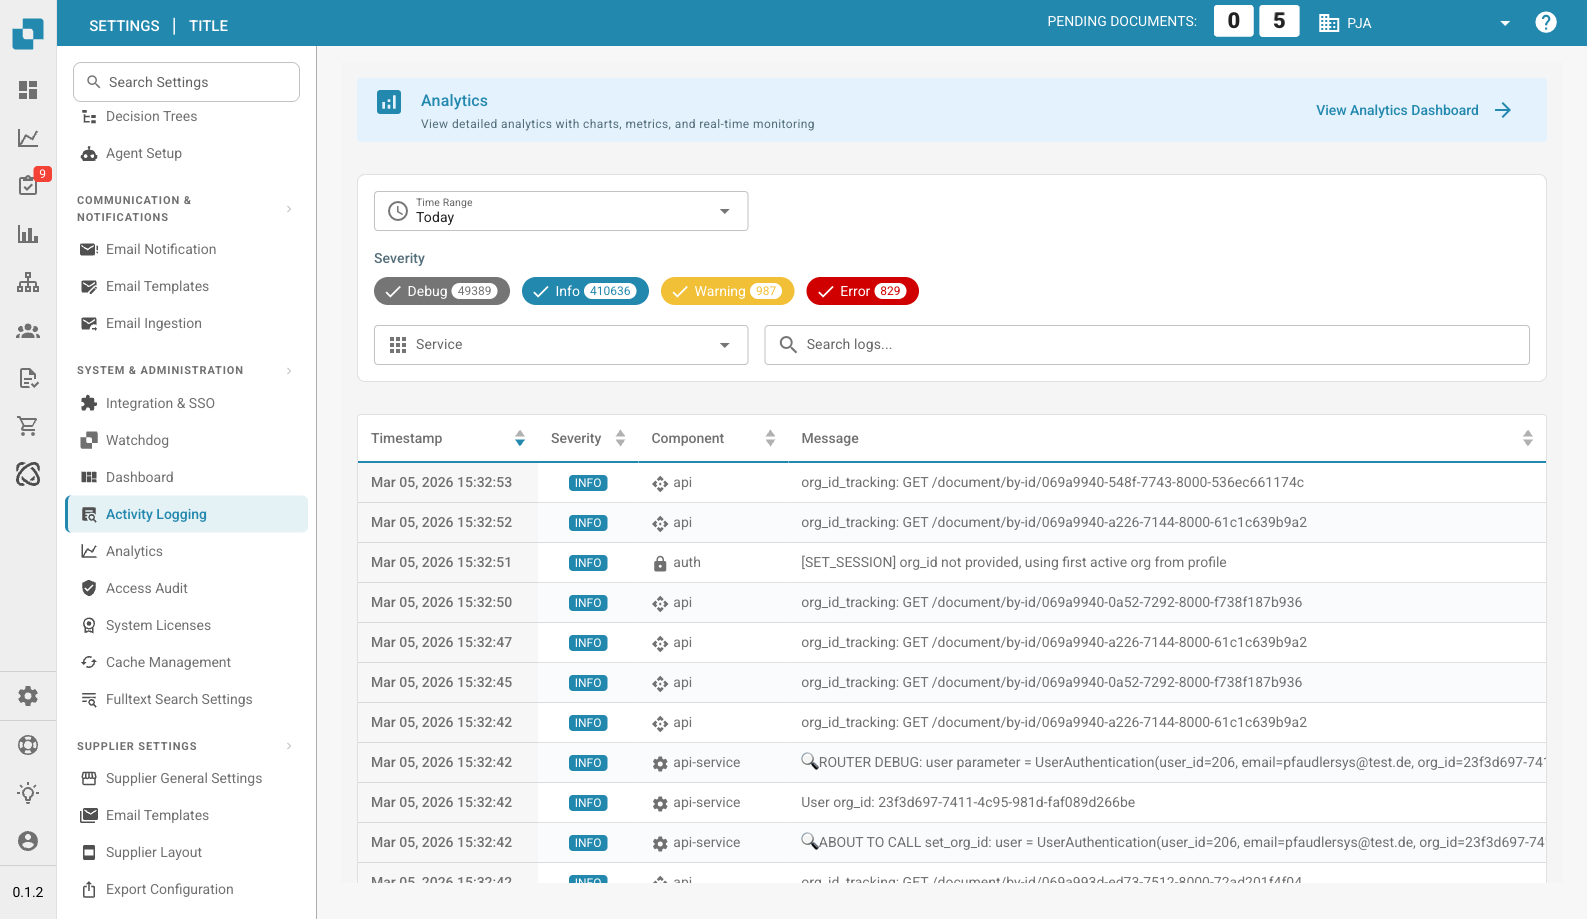This screenshot has width=1587, height=919.
Task: Open the user account icon in the left rail
Action: [28, 841]
